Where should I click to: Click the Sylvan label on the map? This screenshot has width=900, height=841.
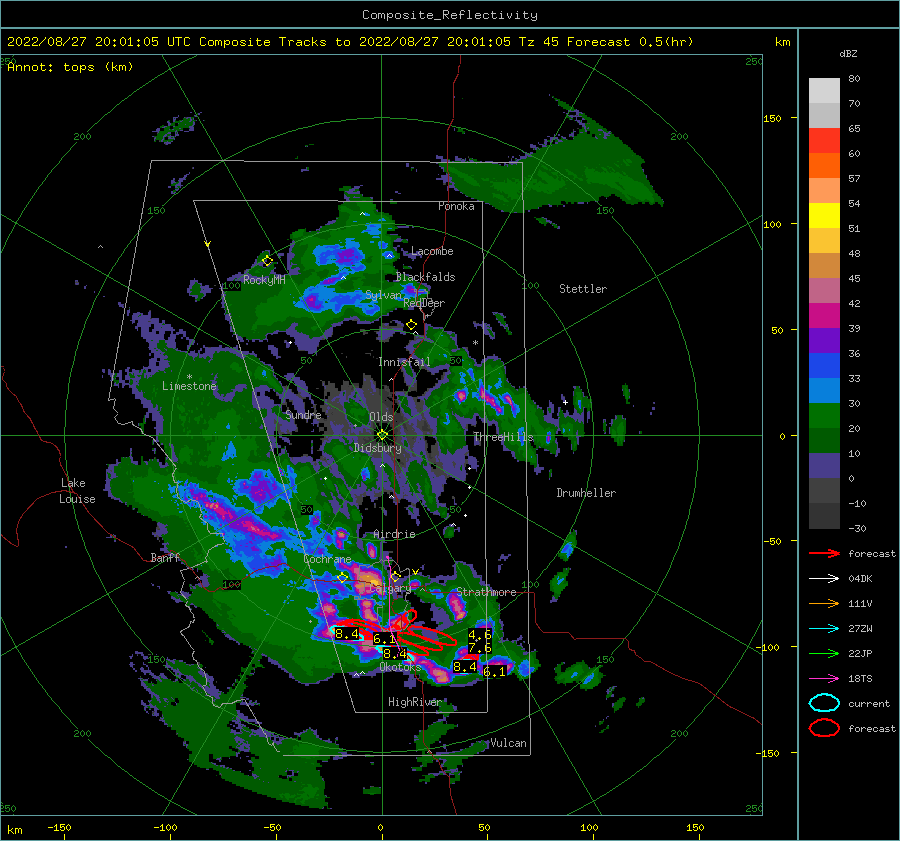pos(383,295)
